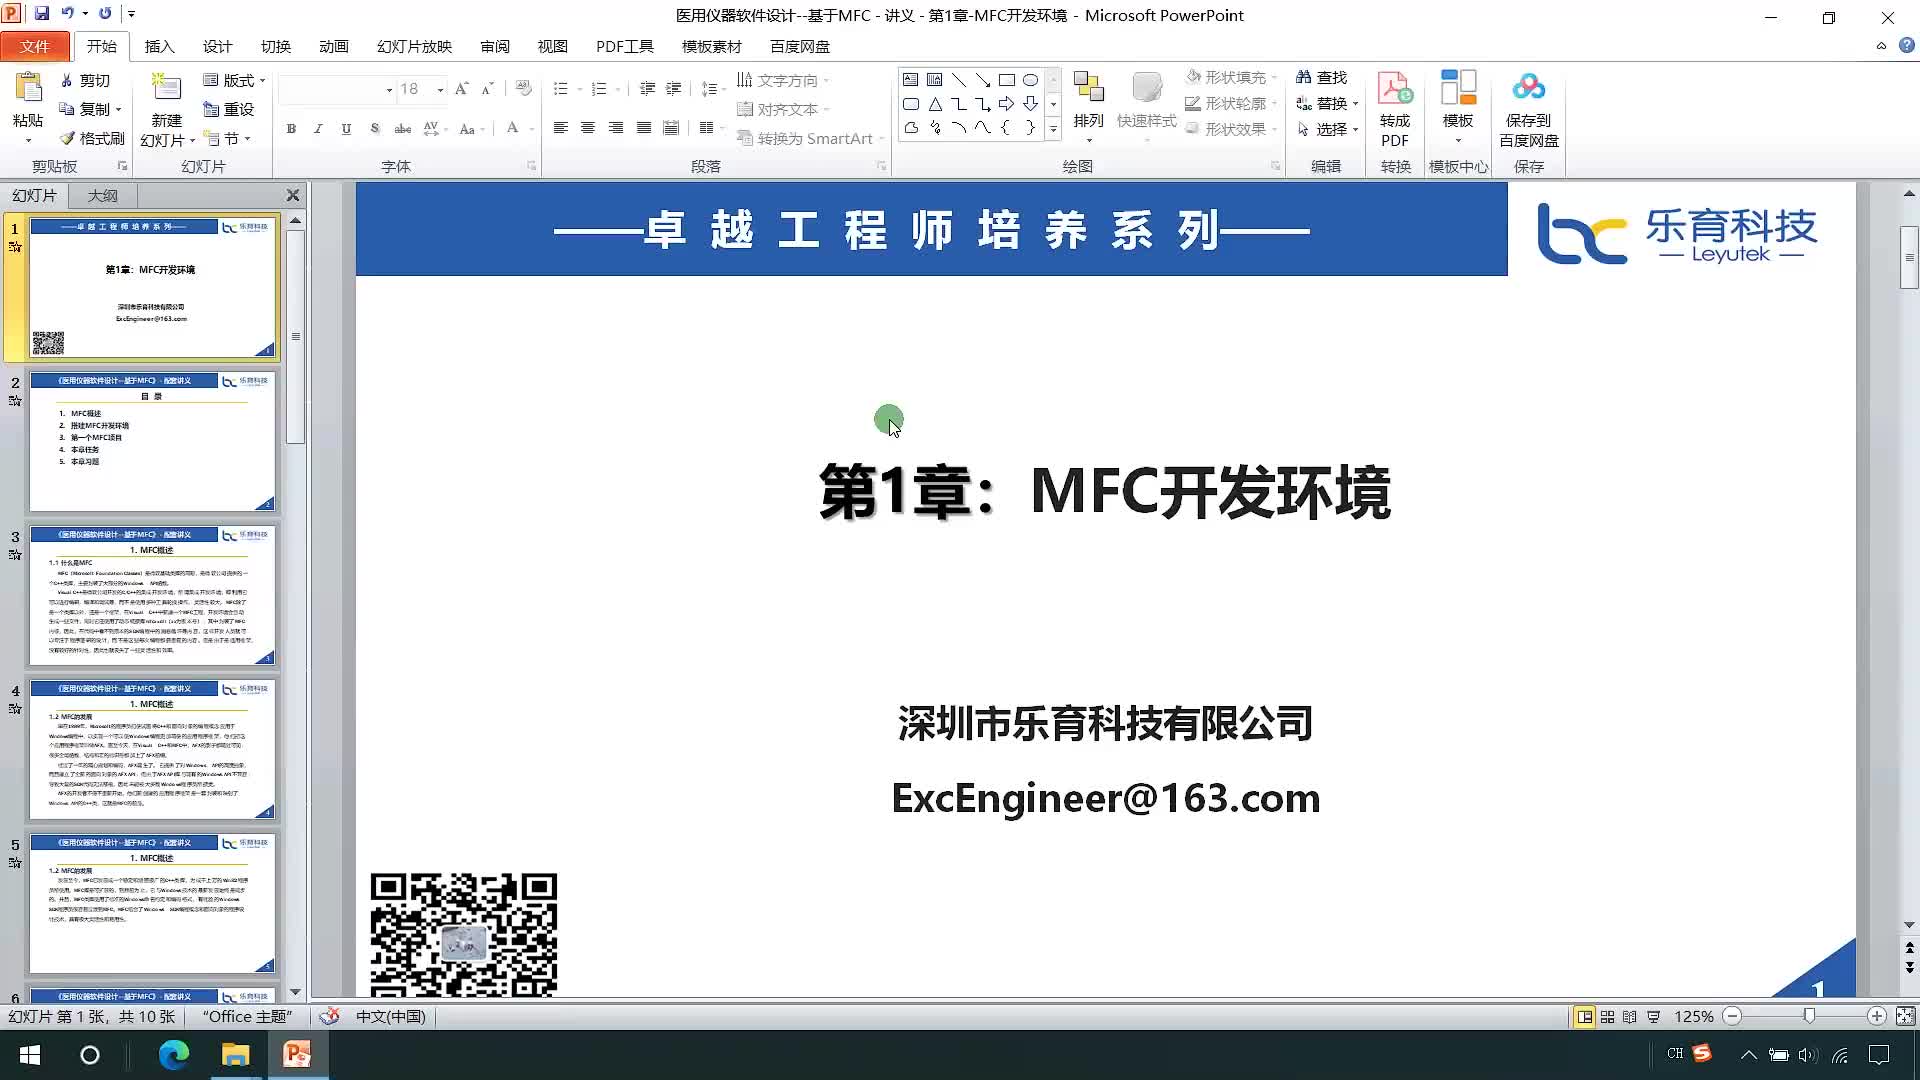Click the ExcEngineer@163.com text on slide

(x=1105, y=798)
